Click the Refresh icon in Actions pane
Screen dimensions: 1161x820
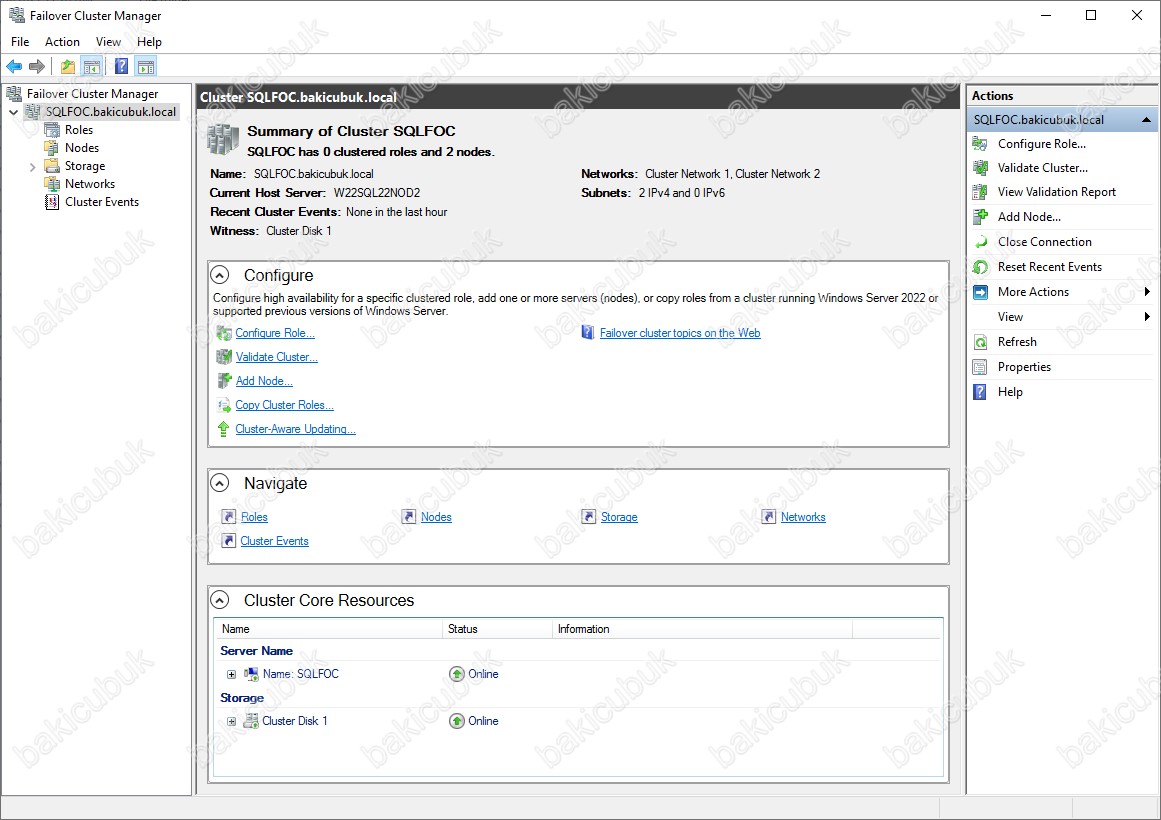coord(980,341)
